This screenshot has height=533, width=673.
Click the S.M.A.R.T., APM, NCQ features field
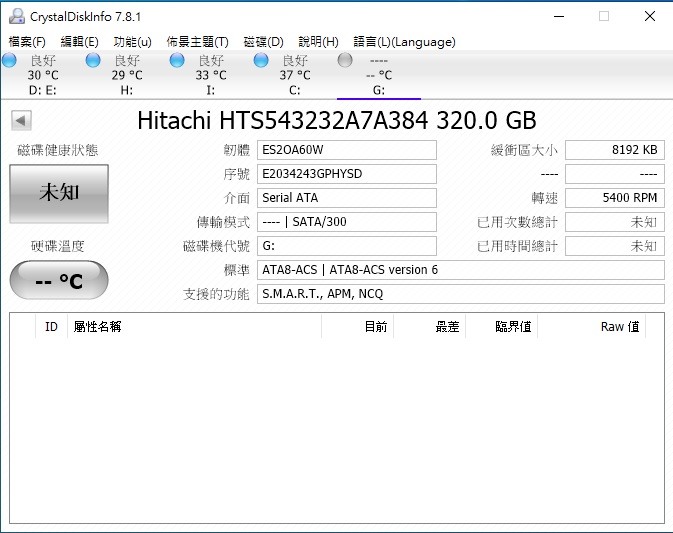[x=461, y=294]
